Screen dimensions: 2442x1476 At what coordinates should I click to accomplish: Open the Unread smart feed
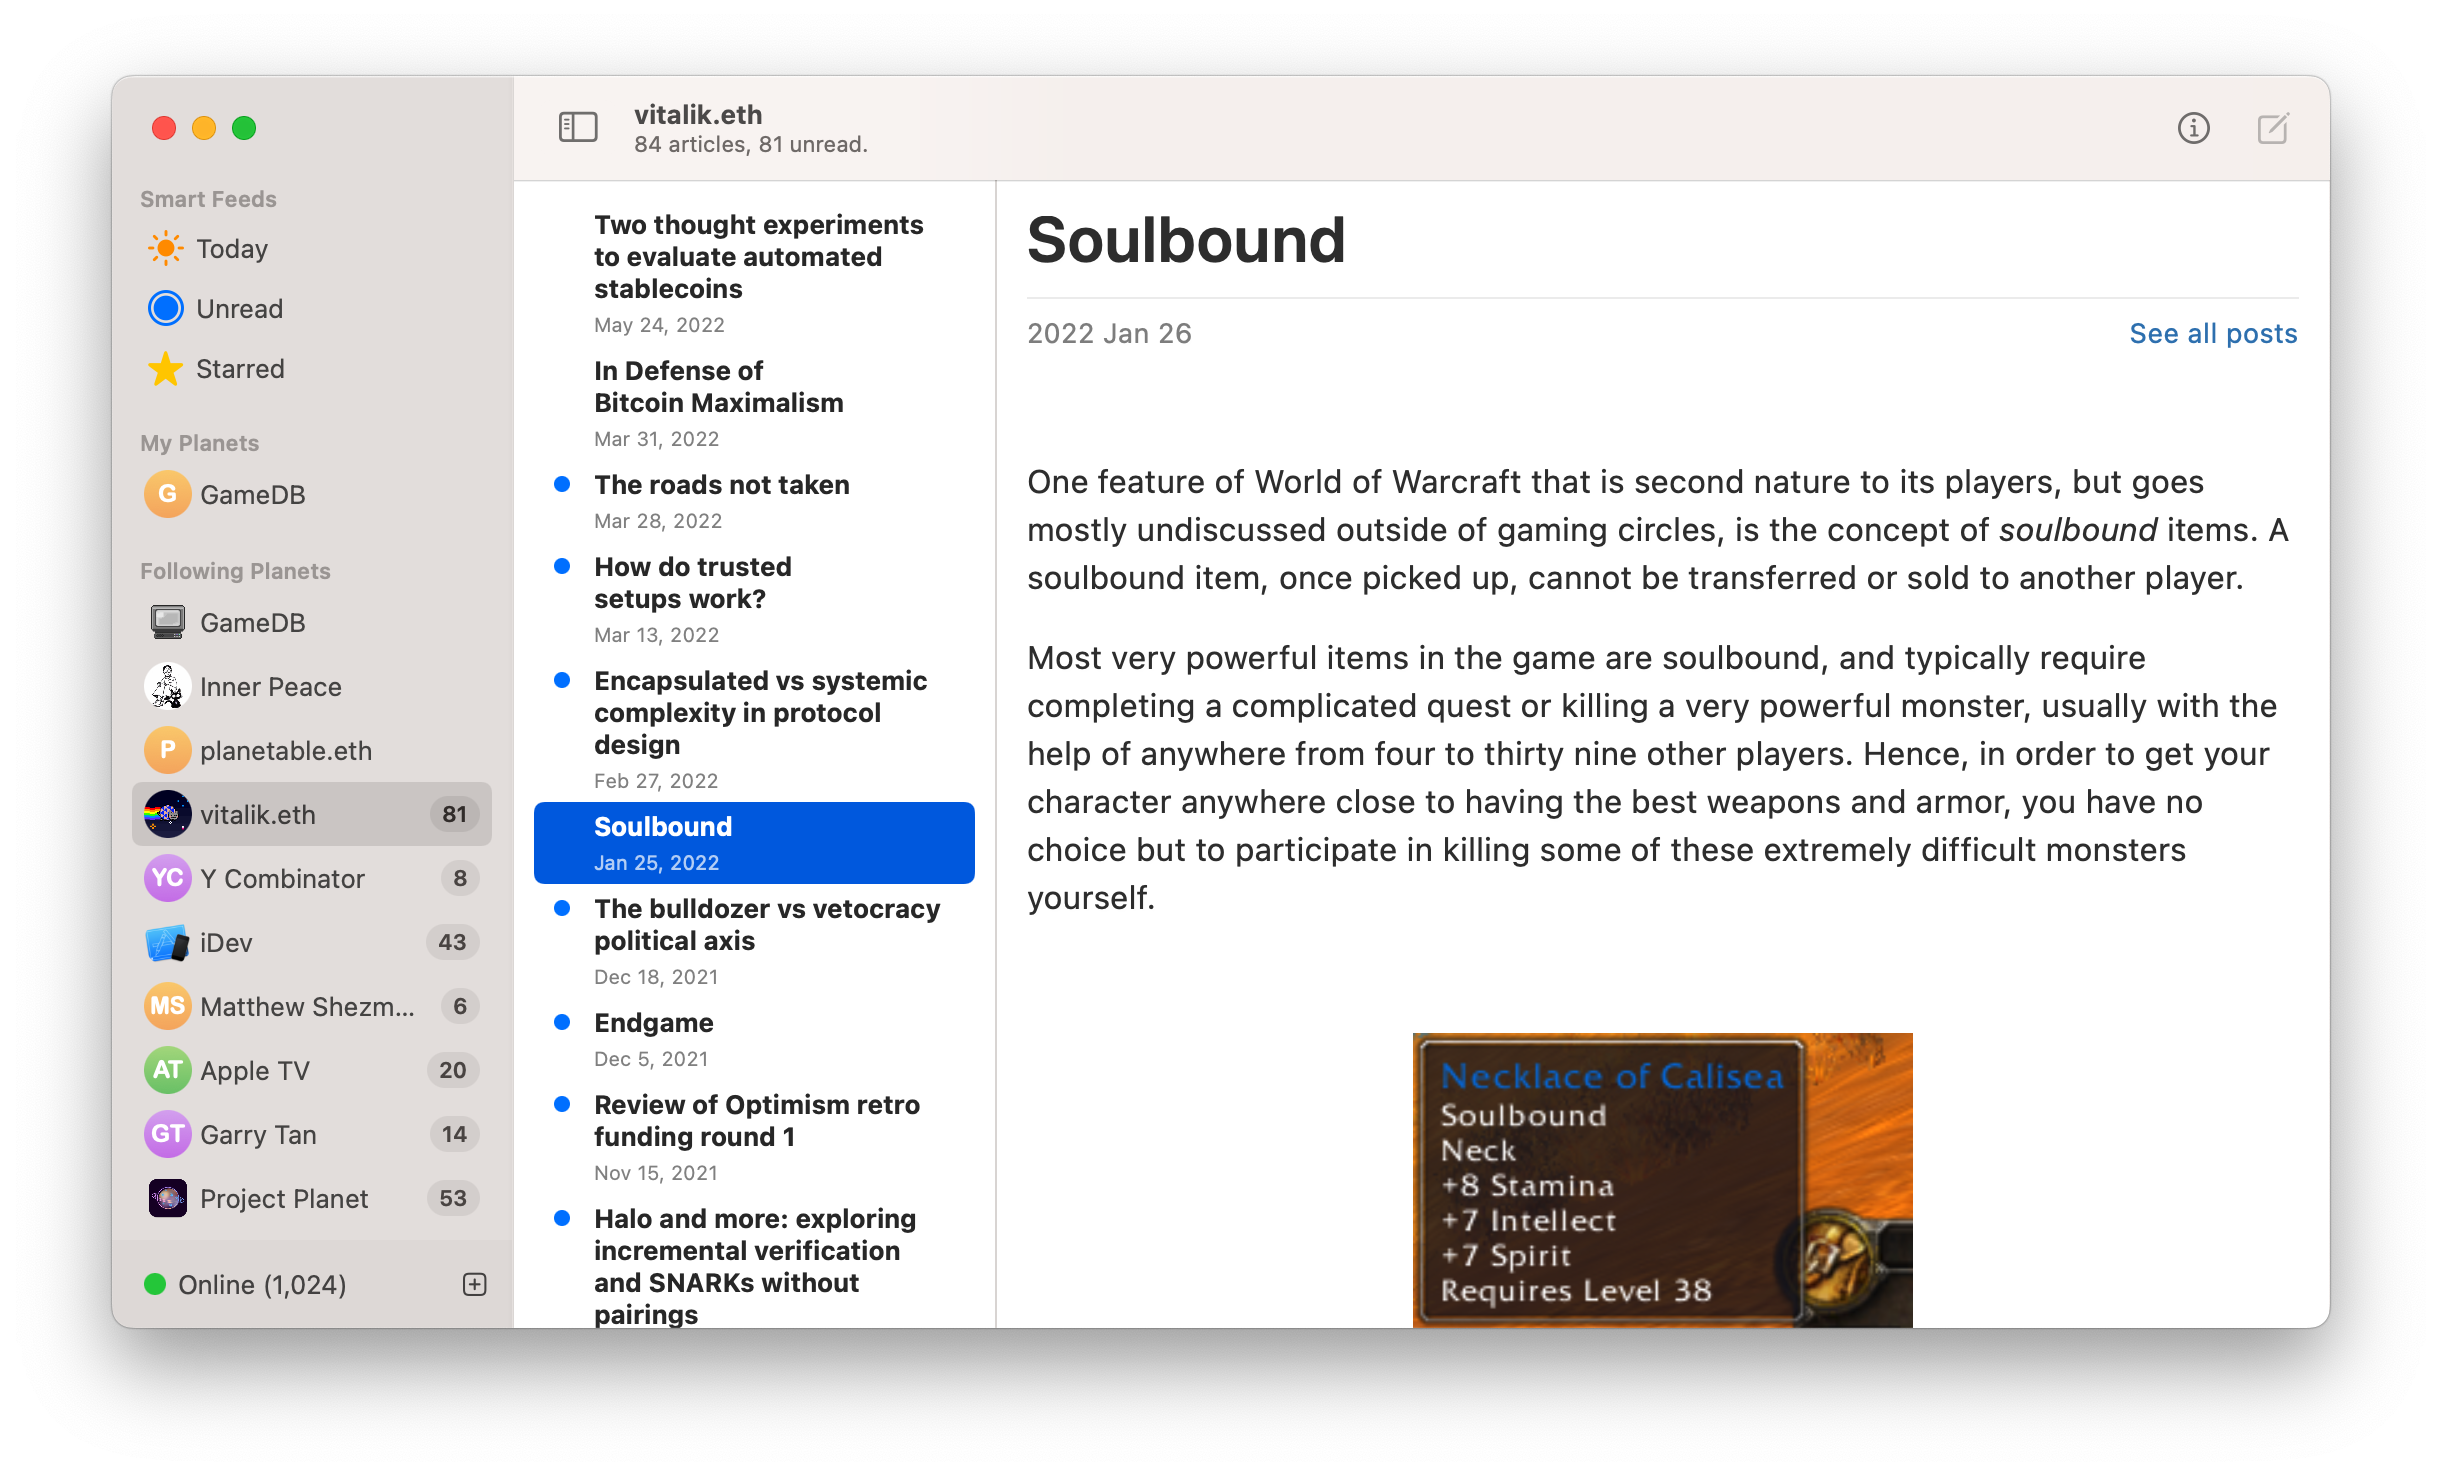click(240, 308)
